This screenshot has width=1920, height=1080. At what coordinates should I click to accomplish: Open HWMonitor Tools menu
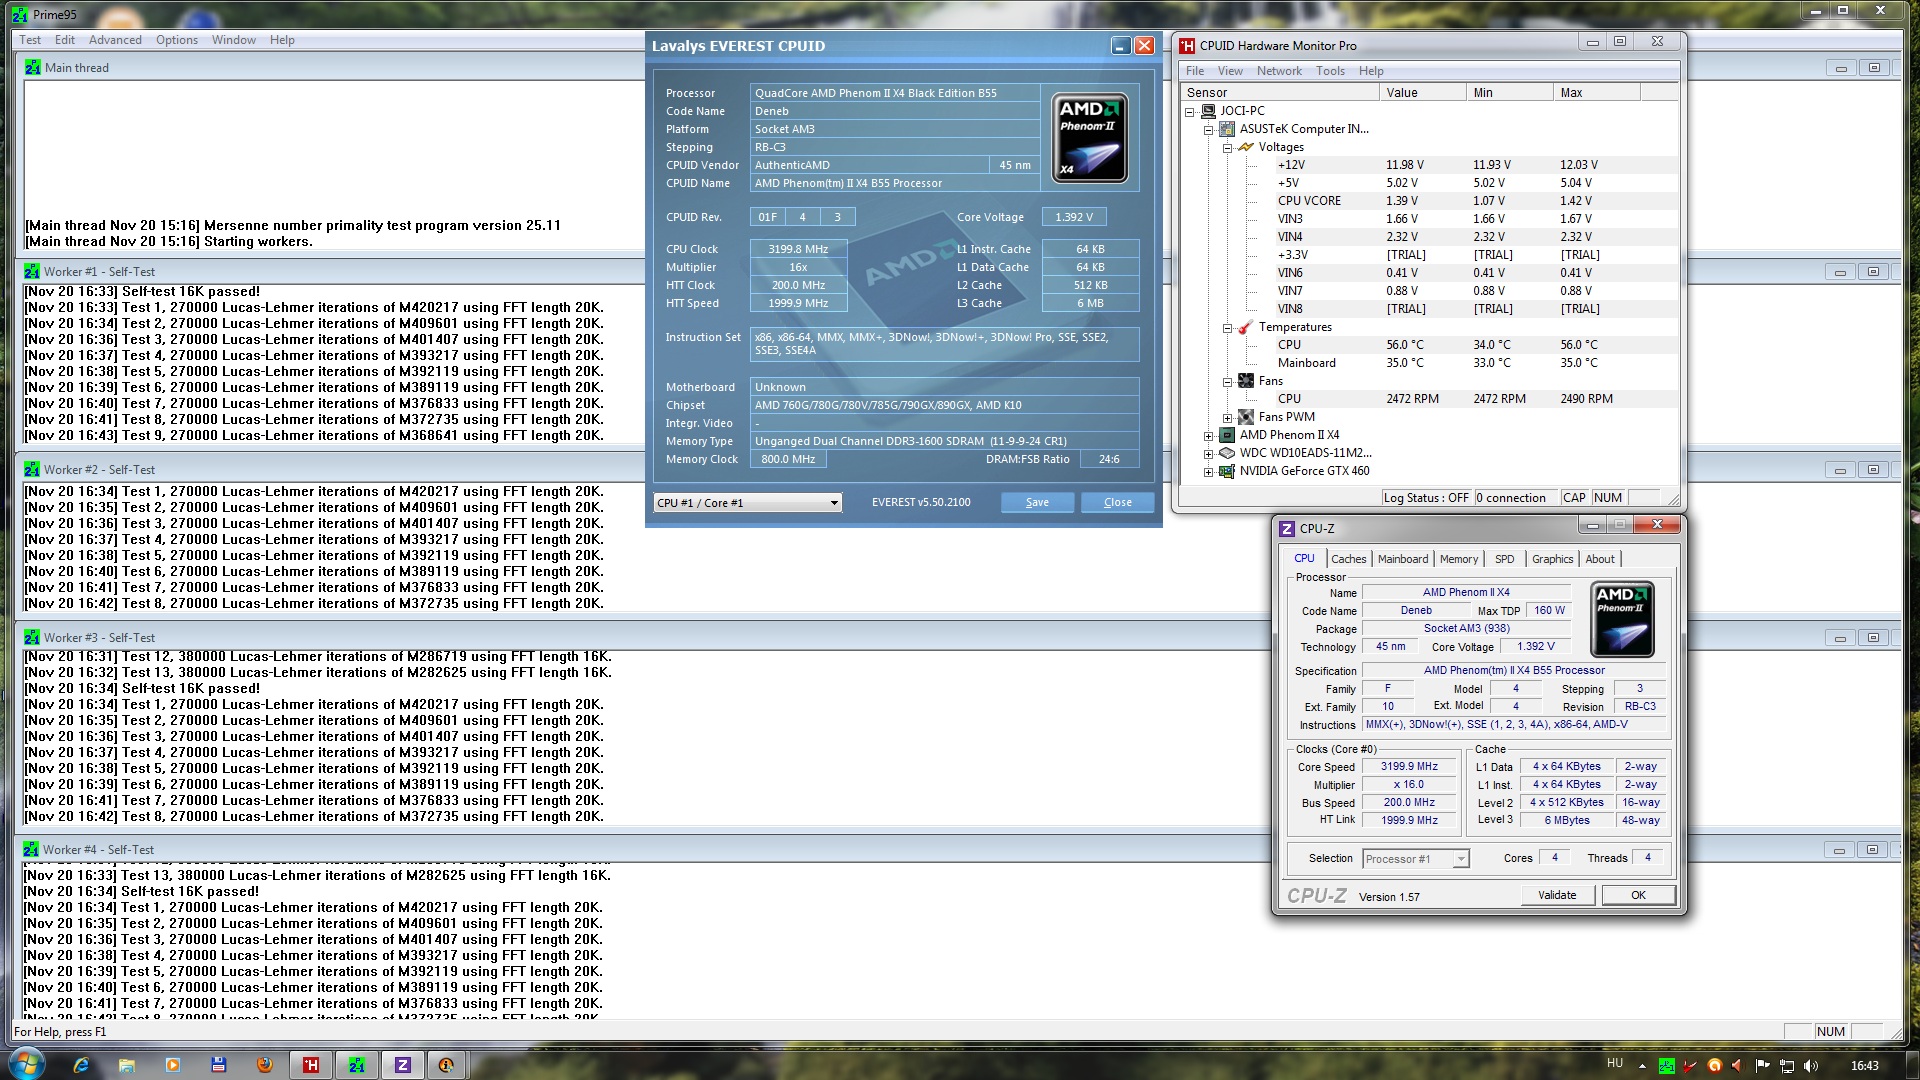(x=1330, y=71)
